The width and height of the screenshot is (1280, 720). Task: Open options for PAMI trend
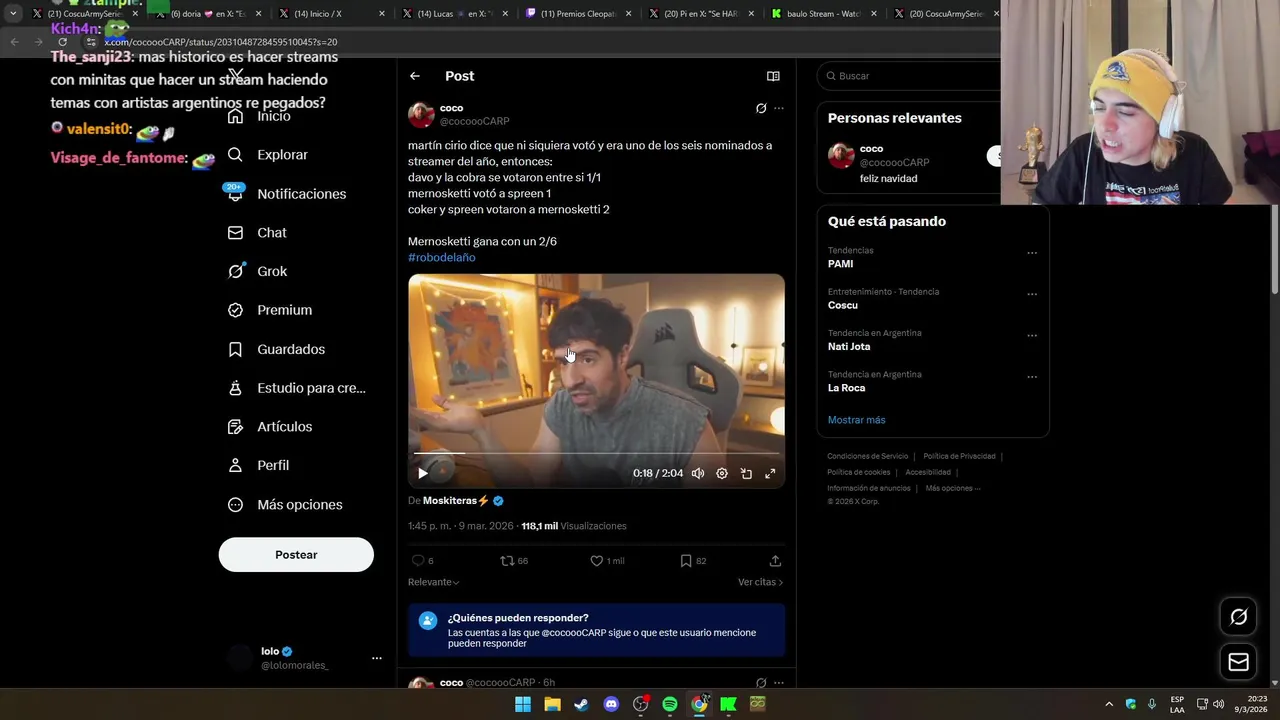tap(1032, 253)
